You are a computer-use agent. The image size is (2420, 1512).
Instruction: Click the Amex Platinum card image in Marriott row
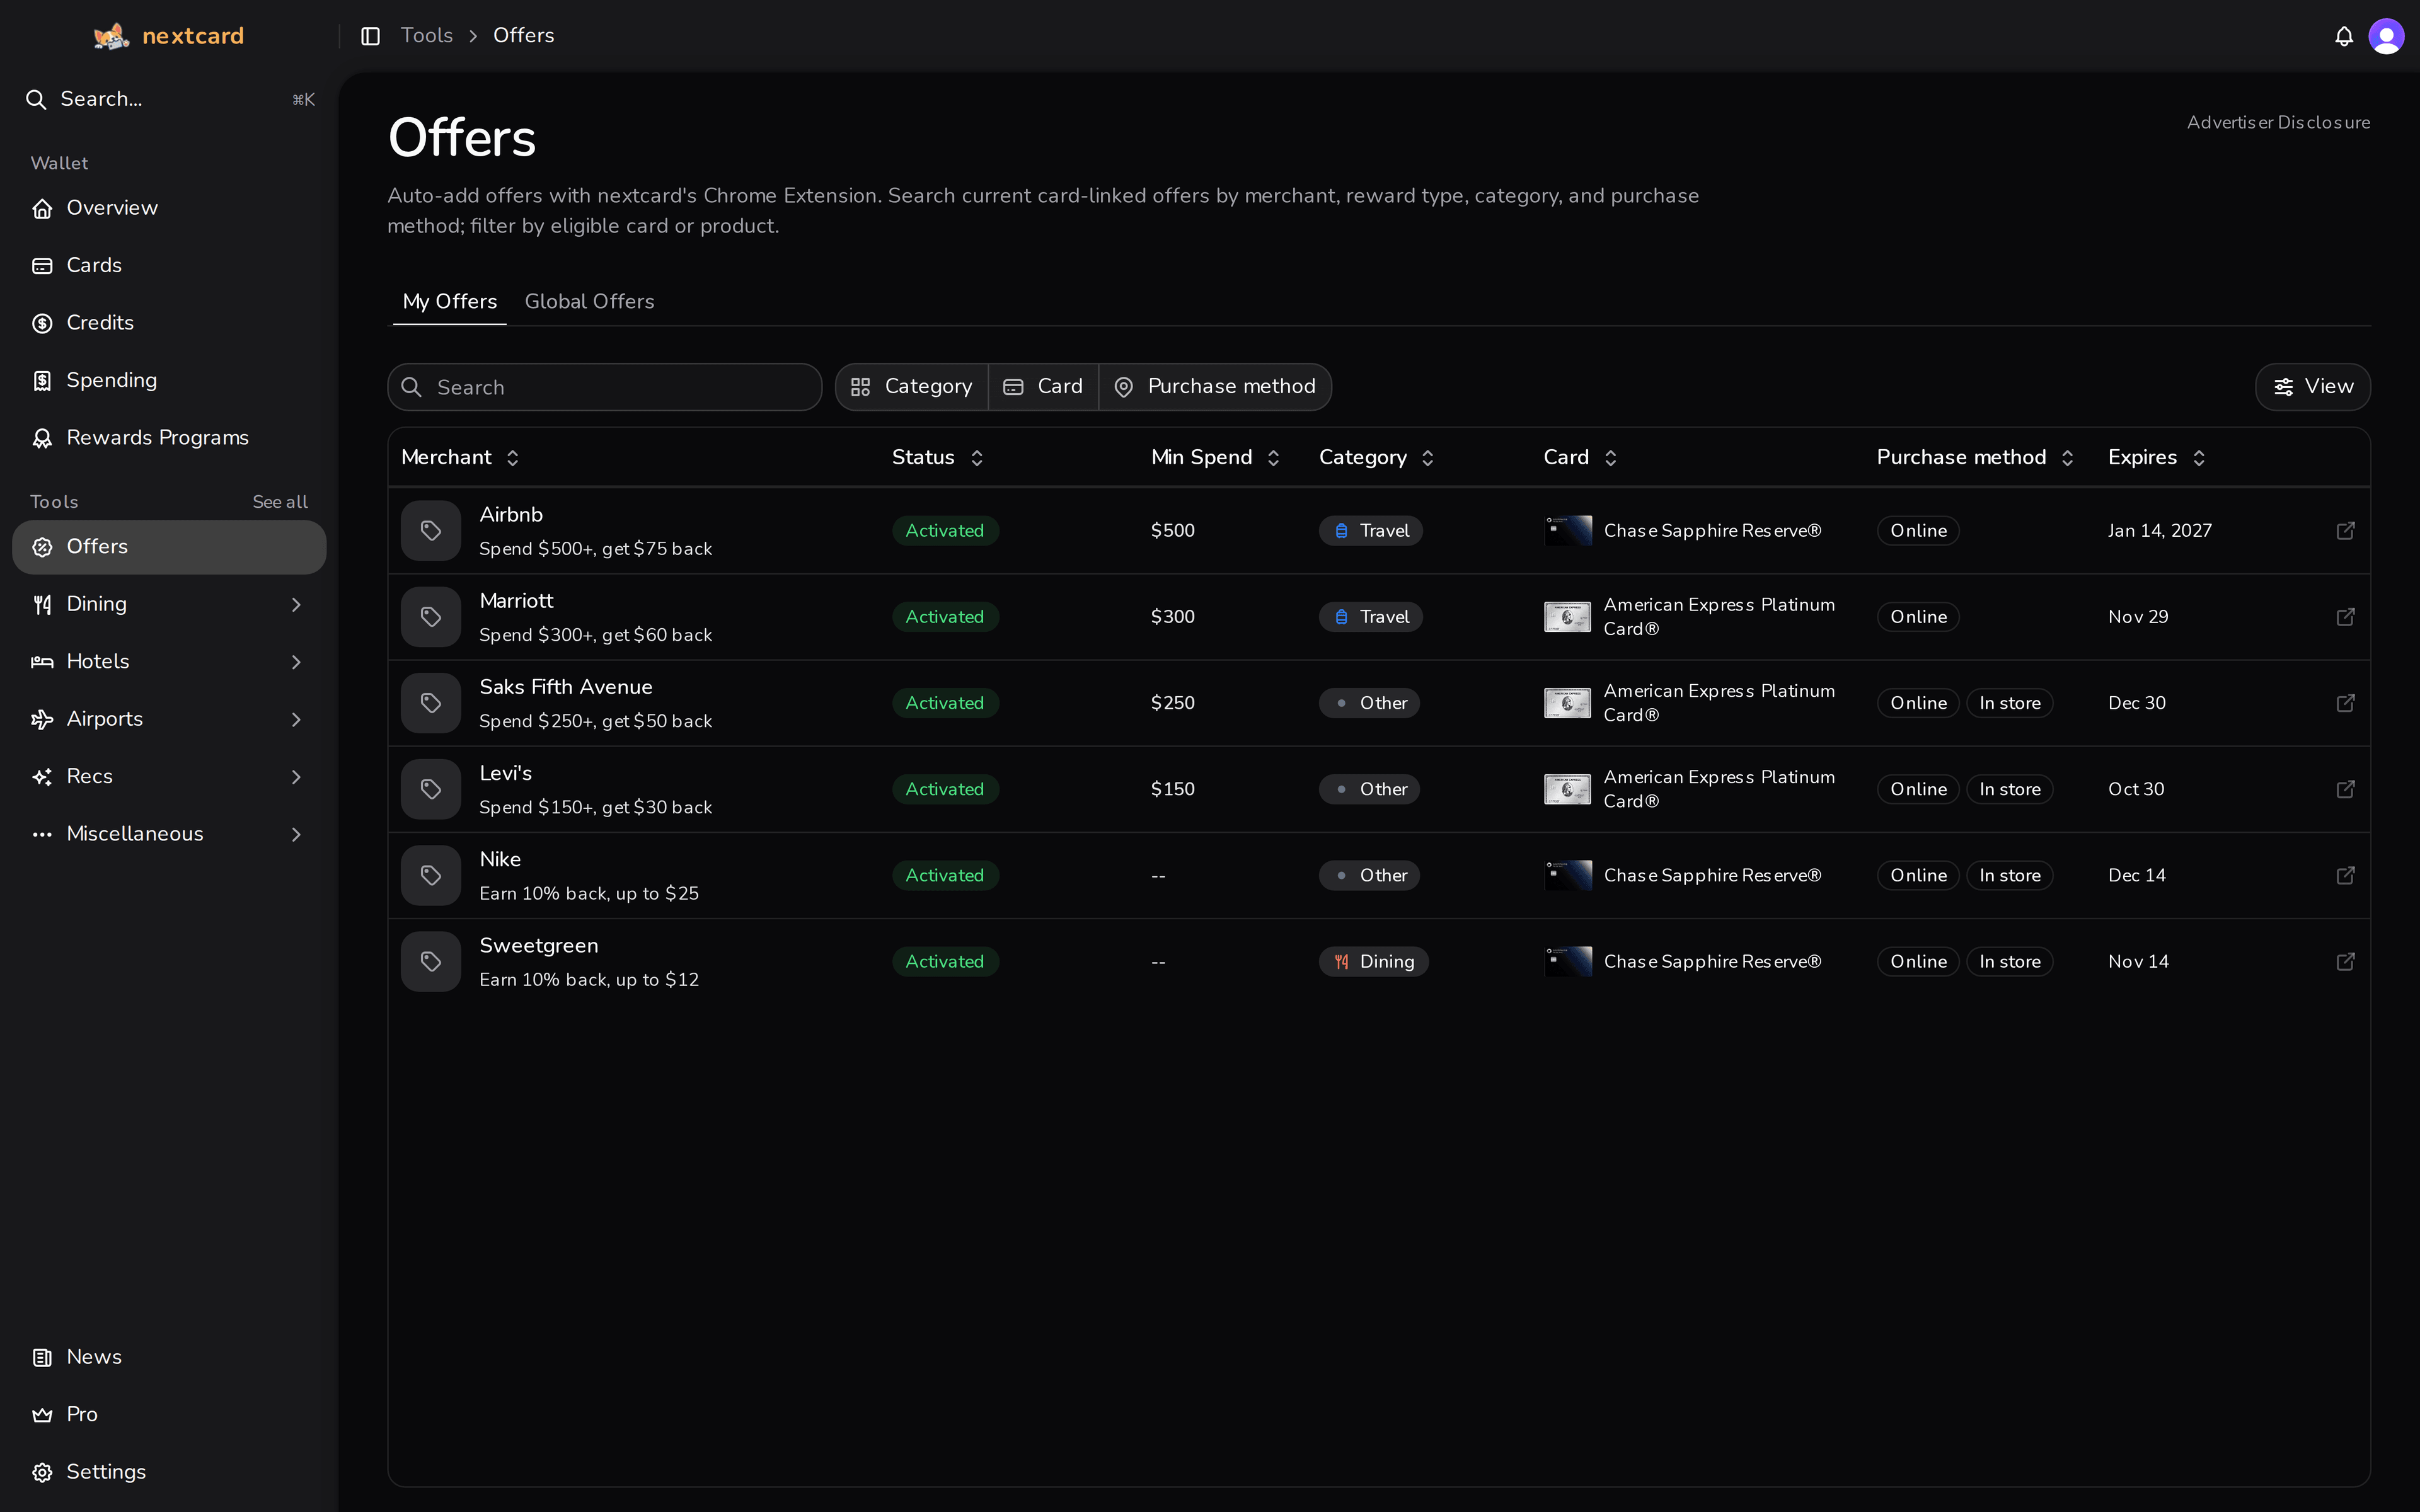pyautogui.click(x=1568, y=617)
